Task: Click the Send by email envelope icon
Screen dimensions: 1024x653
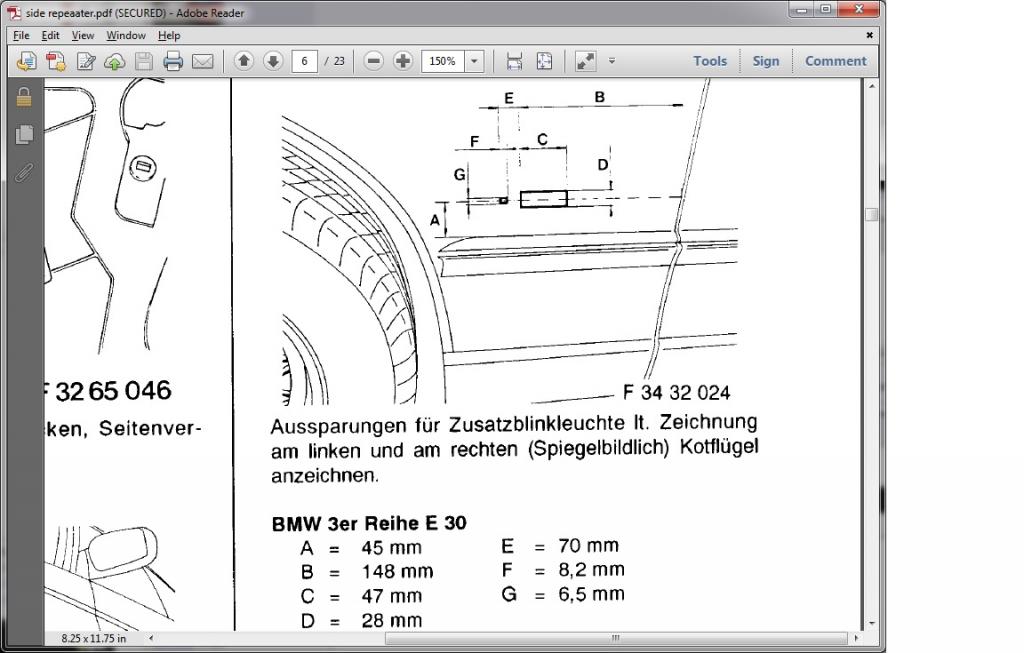Action: [203, 61]
